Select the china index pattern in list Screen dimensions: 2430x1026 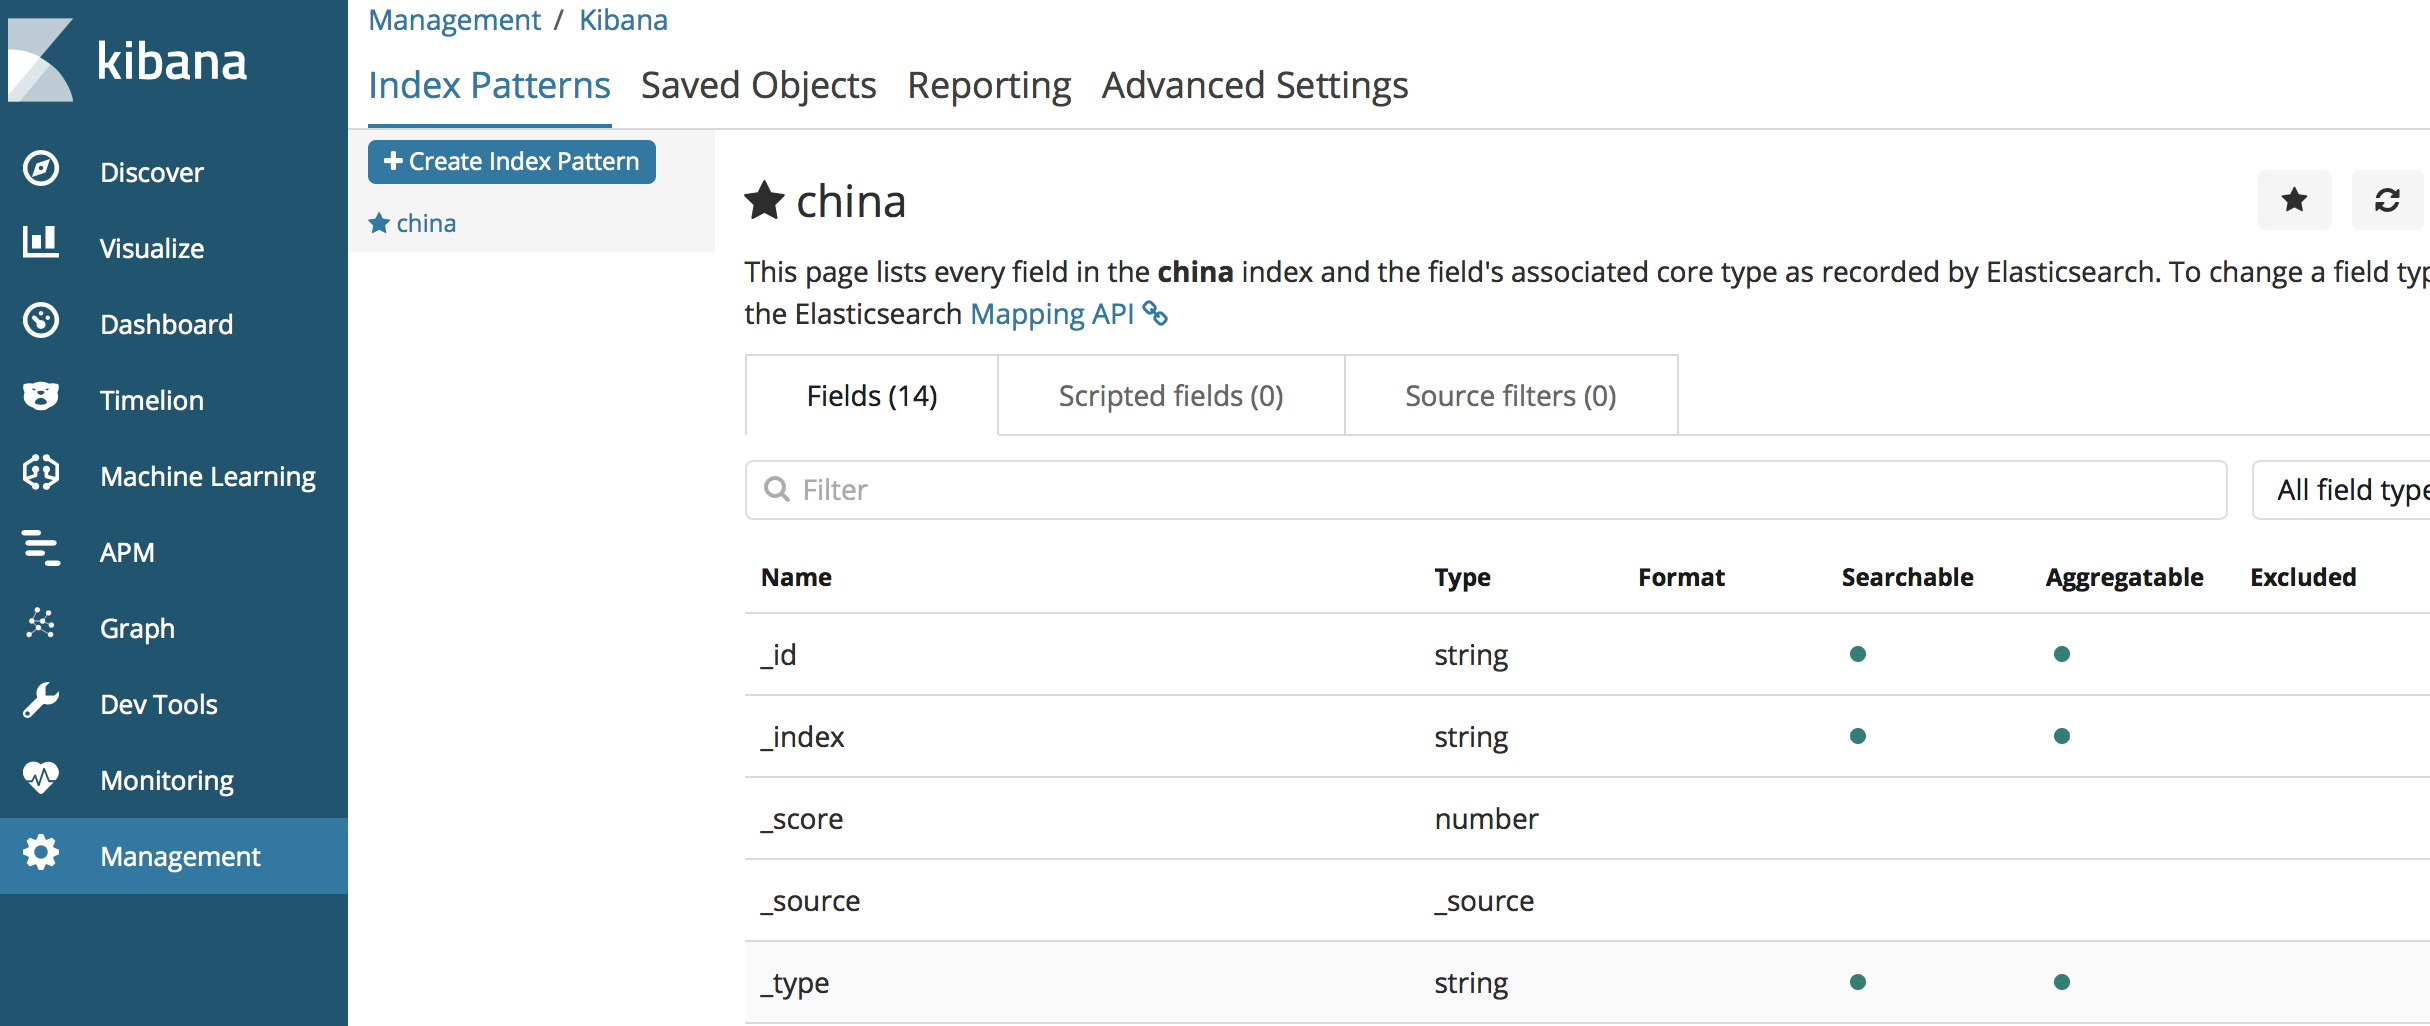click(425, 223)
